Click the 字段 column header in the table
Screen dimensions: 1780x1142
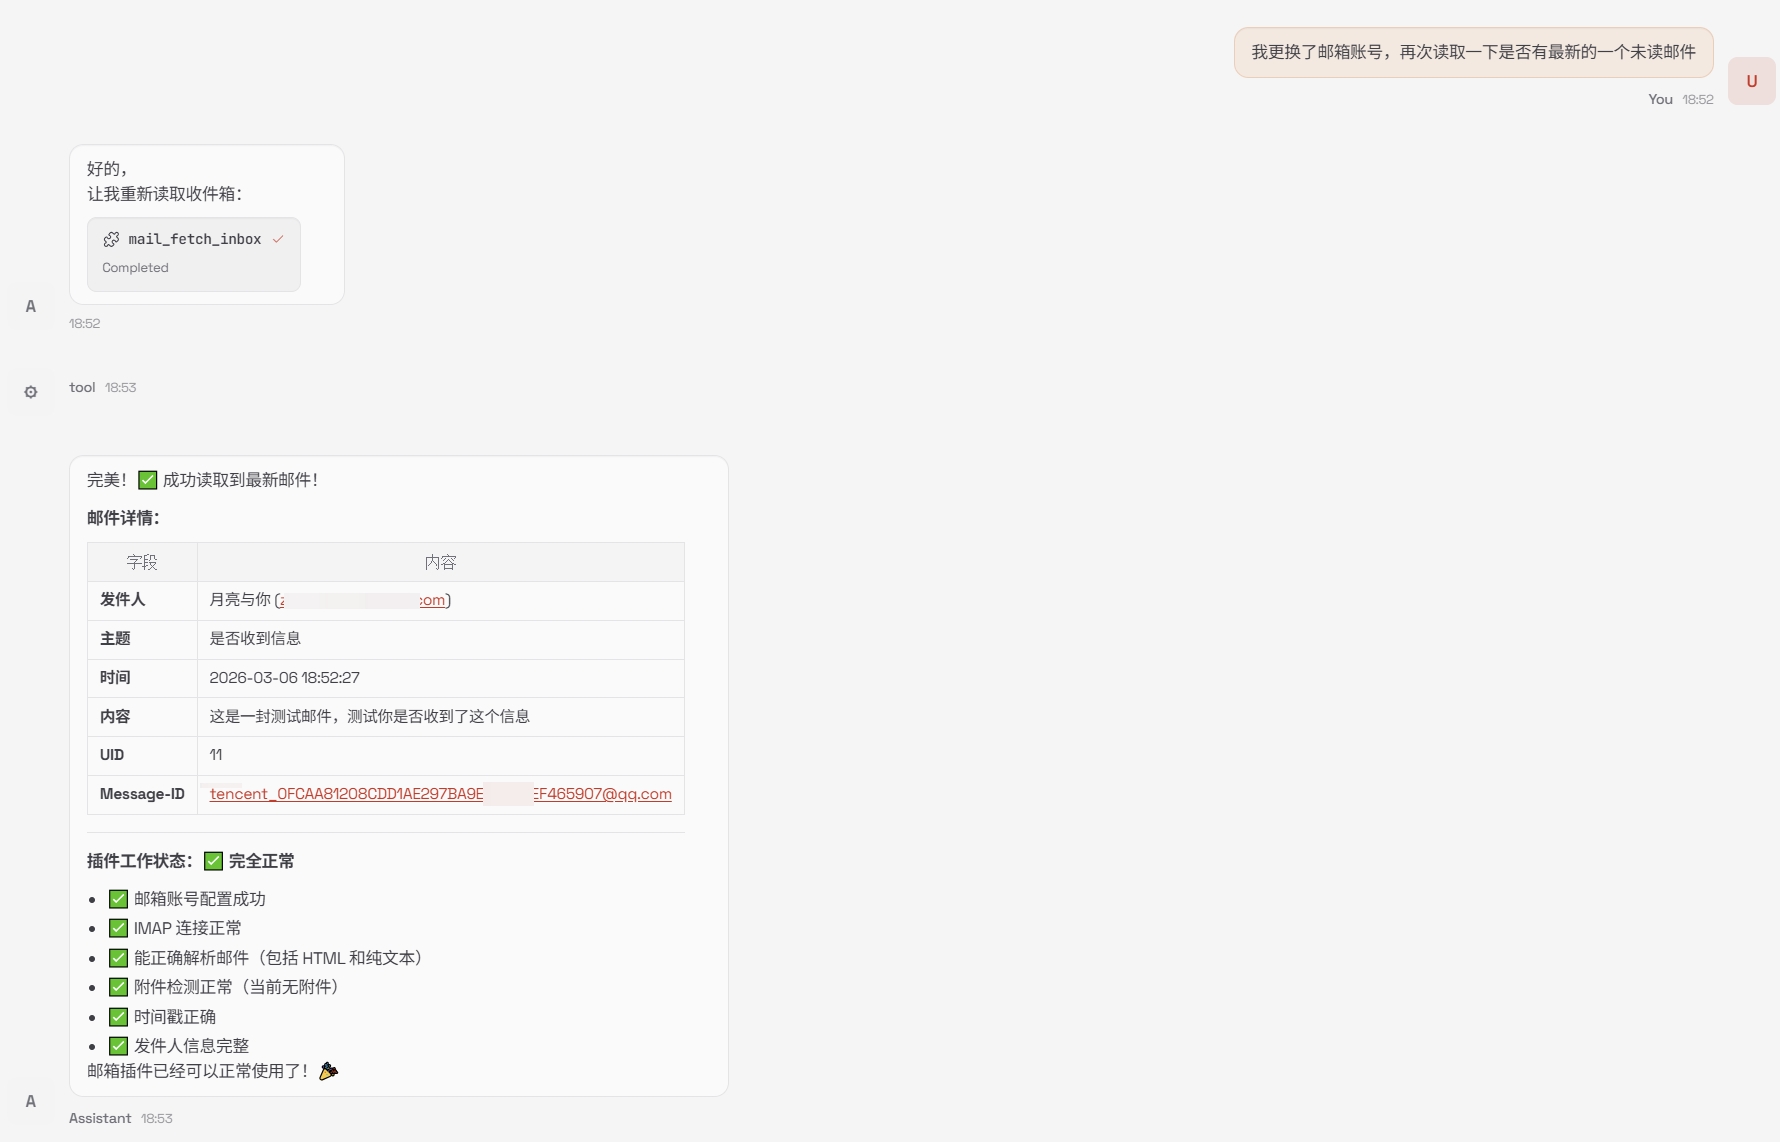click(x=142, y=562)
